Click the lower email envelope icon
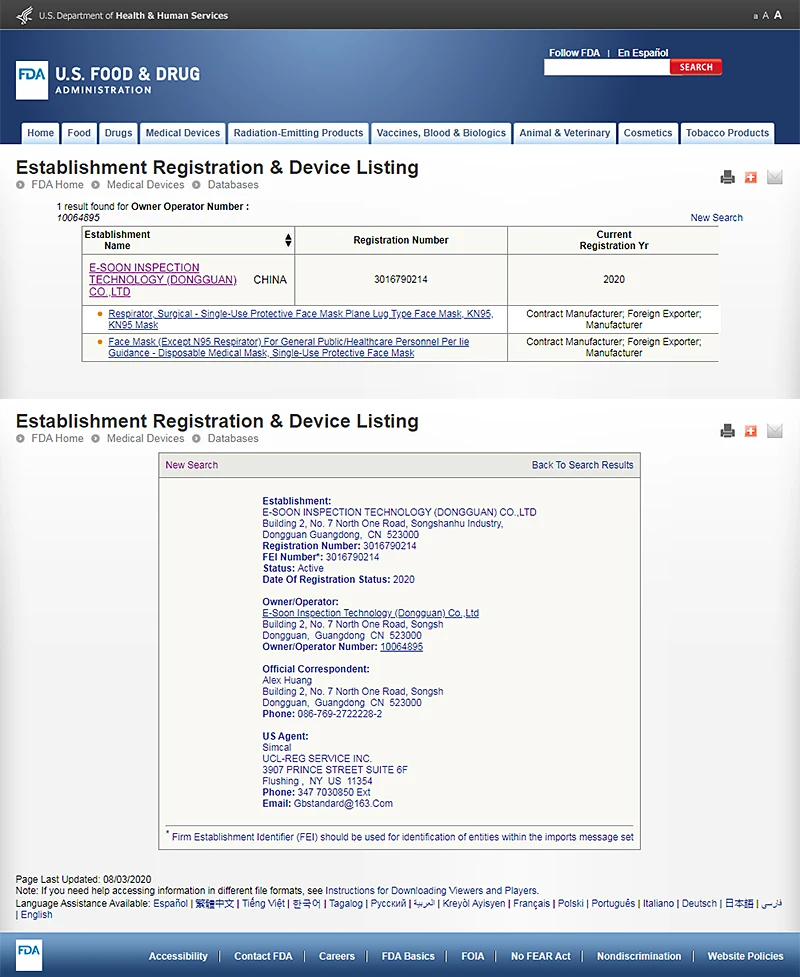Screen dimensions: 800x977 [x=774, y=431]
